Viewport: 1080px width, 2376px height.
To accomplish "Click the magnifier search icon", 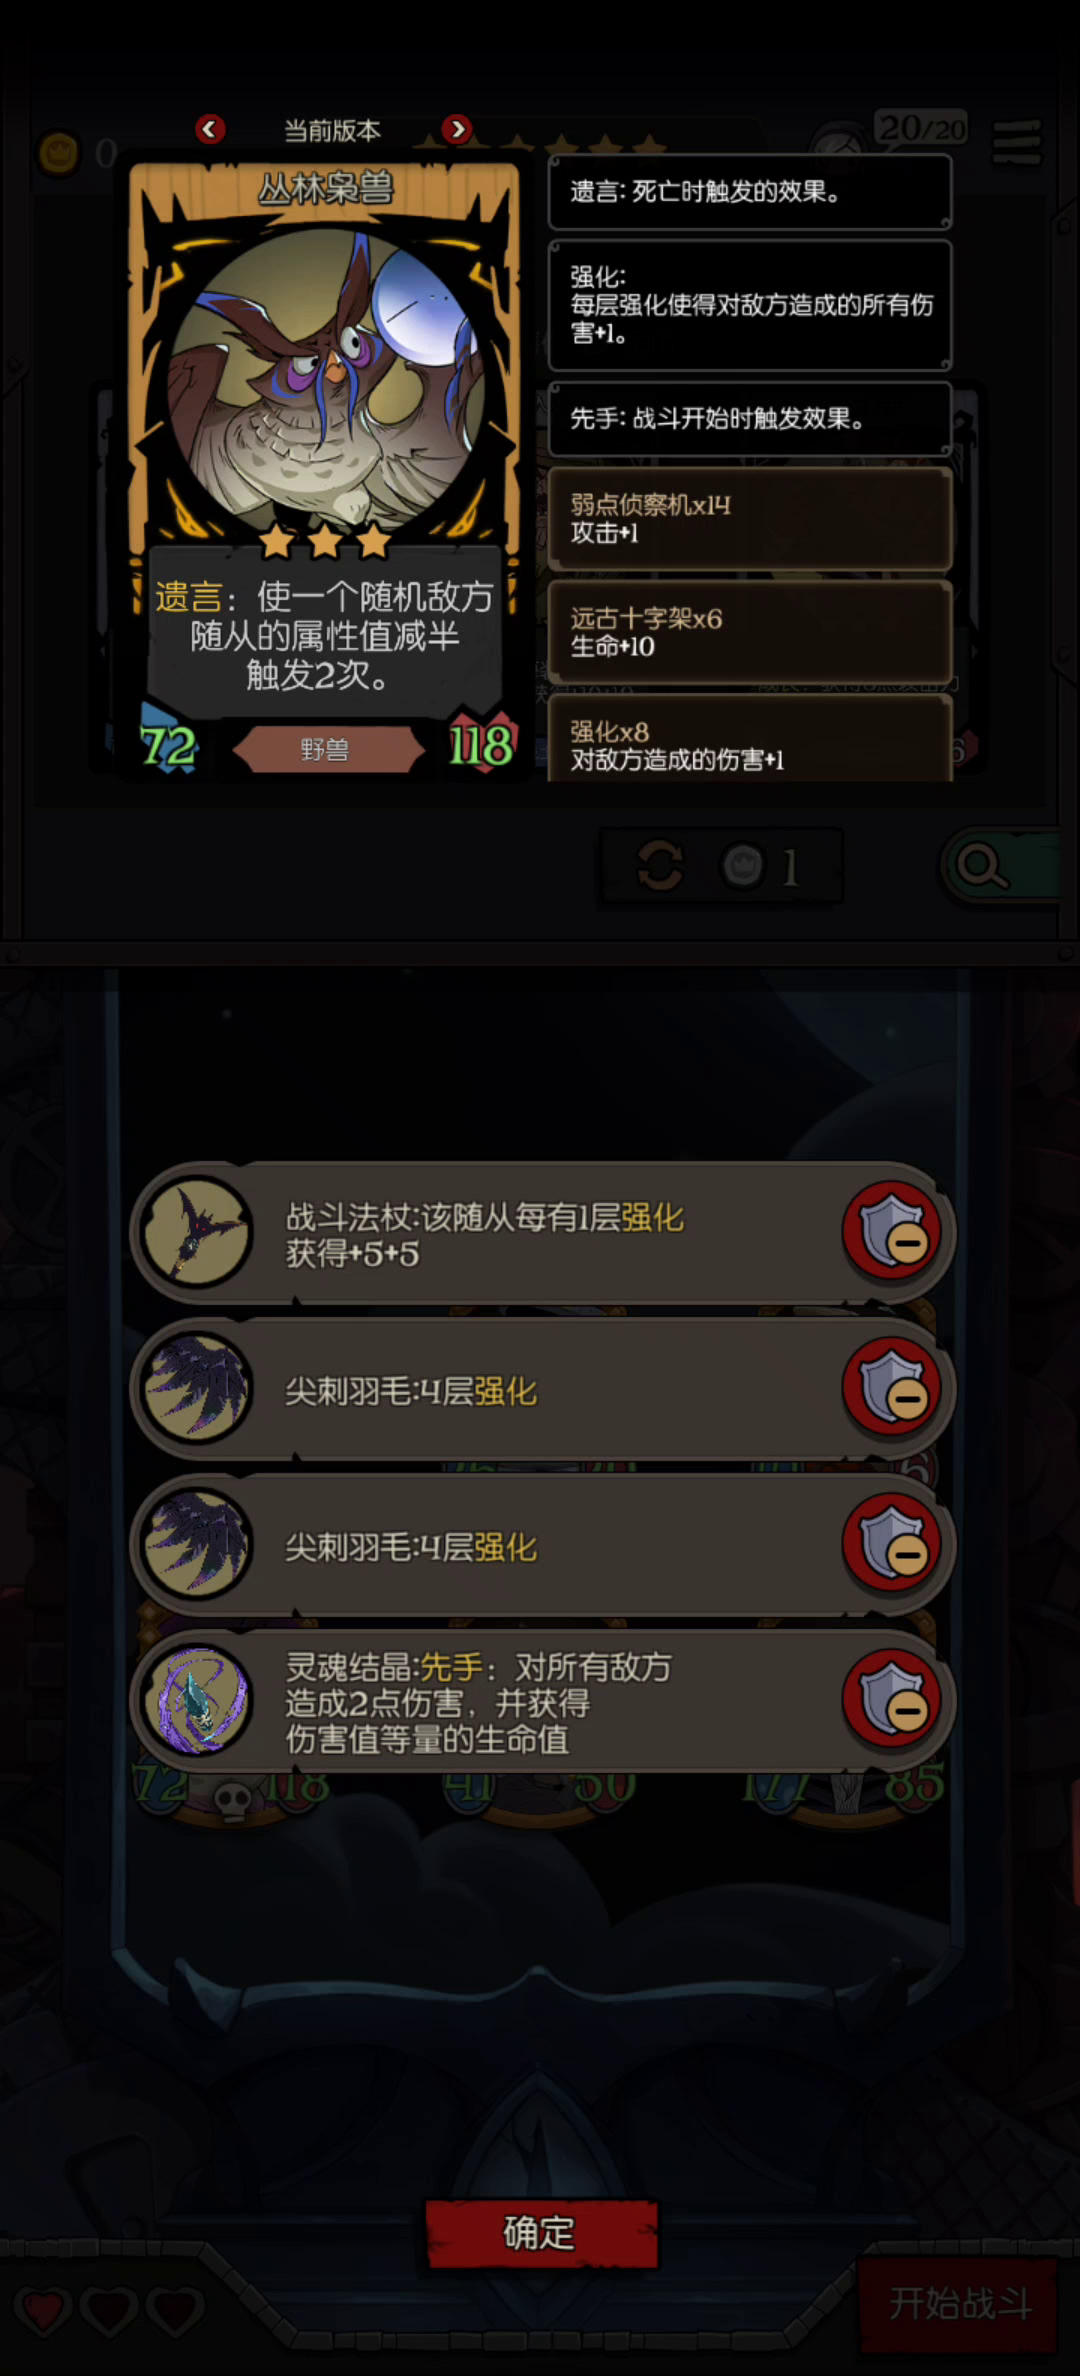I will click(982, 866).
